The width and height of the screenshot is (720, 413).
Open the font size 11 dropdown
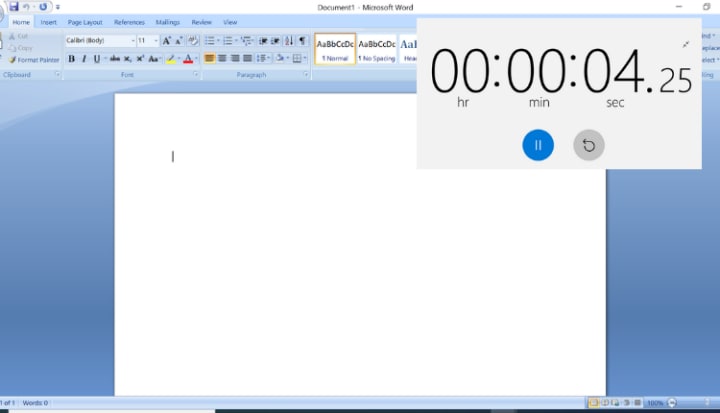click(156, 41)
